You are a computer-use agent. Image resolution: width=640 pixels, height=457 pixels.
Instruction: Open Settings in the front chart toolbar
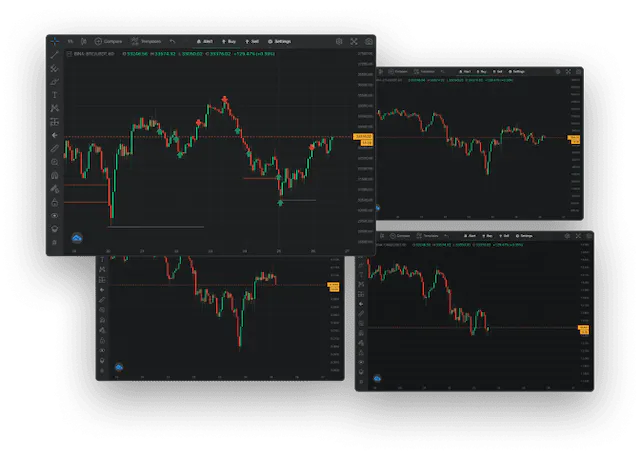click(x=279, y=42)
